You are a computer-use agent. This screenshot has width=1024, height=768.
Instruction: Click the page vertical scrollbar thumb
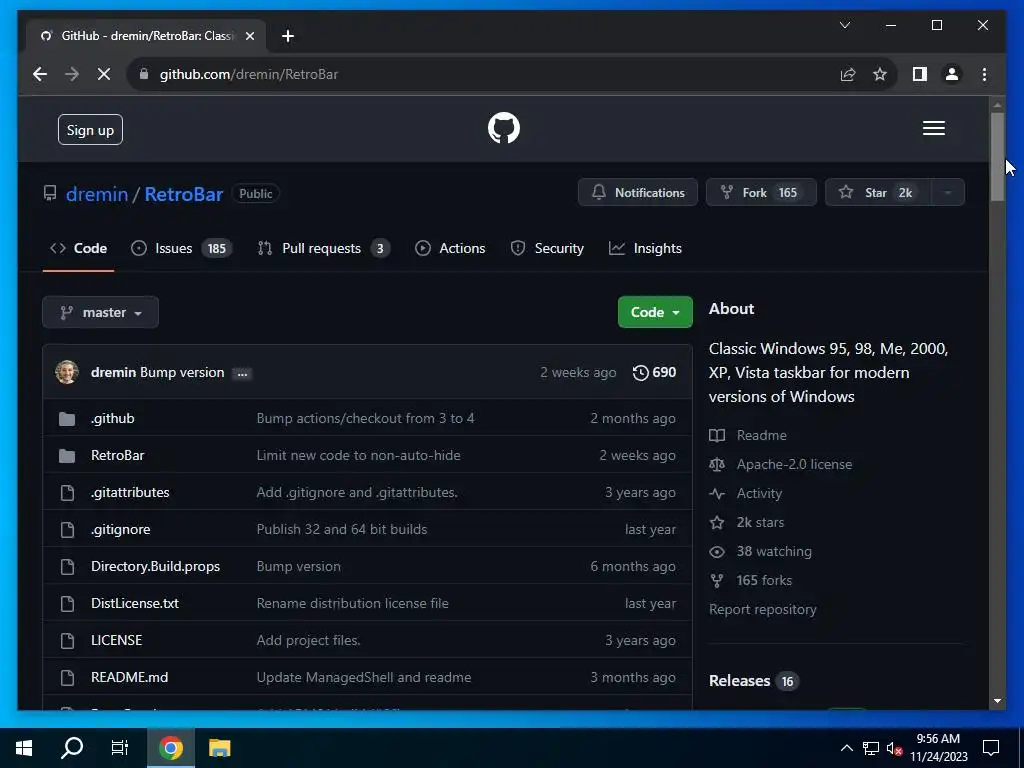(x=997, y=157)
